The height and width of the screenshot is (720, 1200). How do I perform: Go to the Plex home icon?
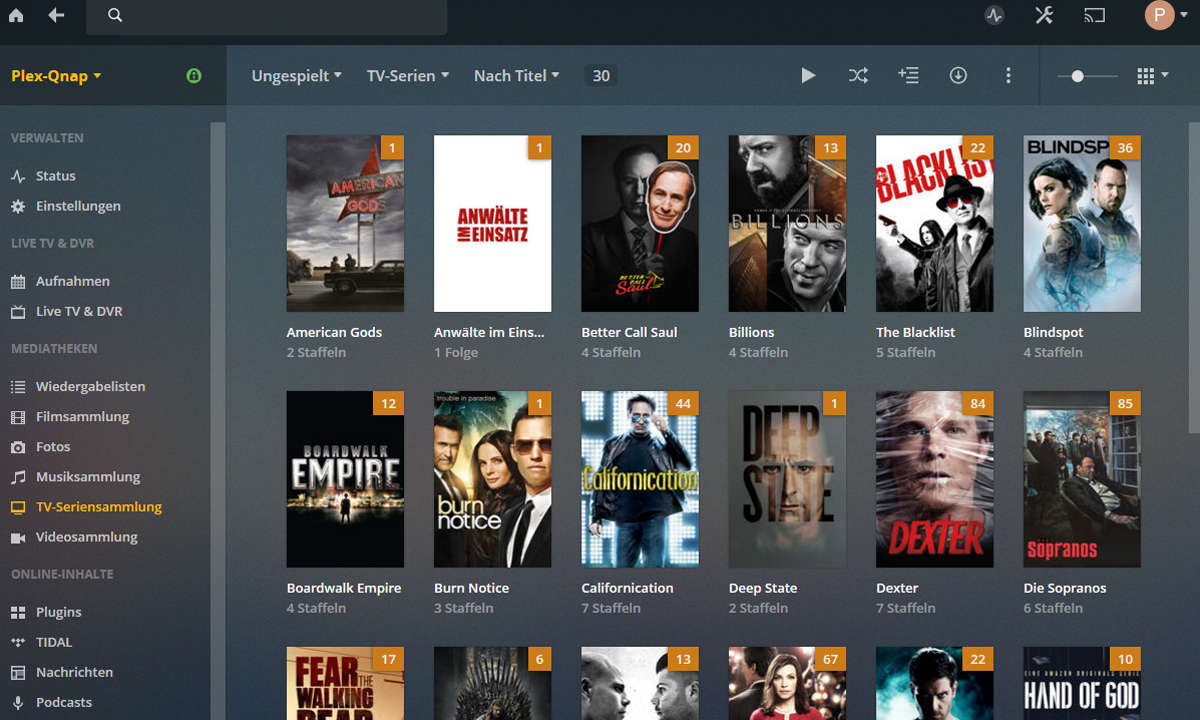[x=16, y=15]
